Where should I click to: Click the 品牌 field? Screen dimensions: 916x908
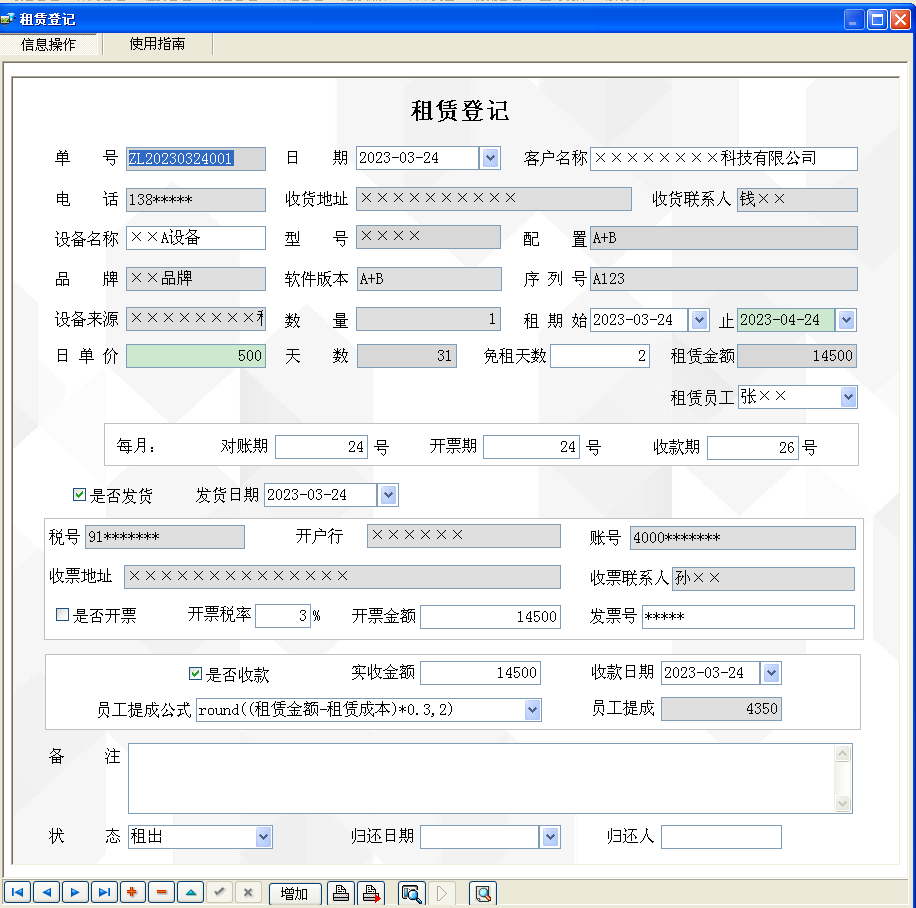click(x=196, y=279)
